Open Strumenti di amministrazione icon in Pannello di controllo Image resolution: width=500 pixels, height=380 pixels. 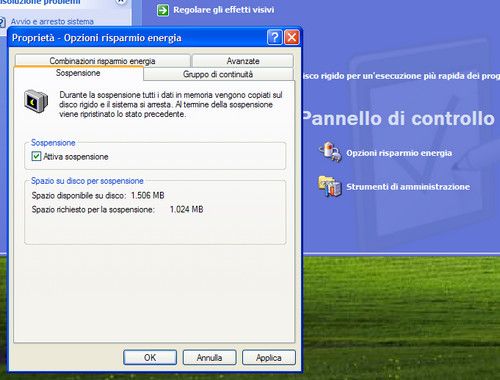[x=330, y=186]
